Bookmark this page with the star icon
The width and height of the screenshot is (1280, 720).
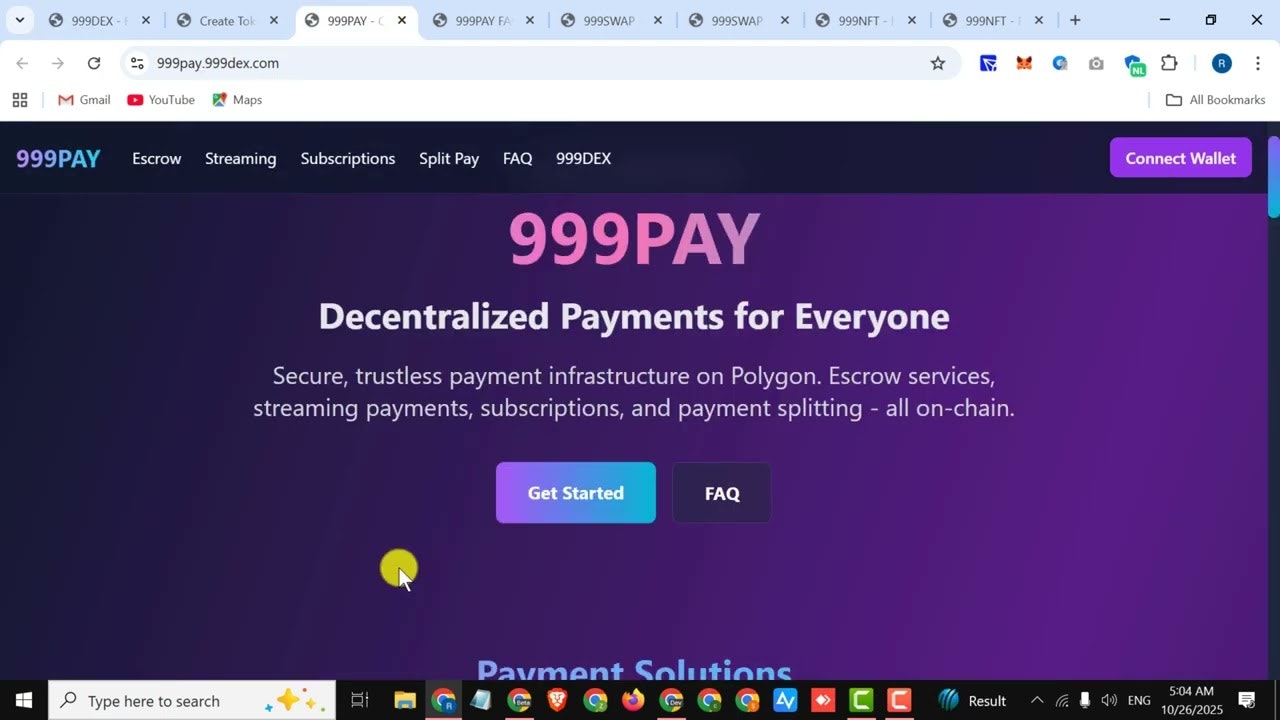pyautogui.click(x=937, y=63)
